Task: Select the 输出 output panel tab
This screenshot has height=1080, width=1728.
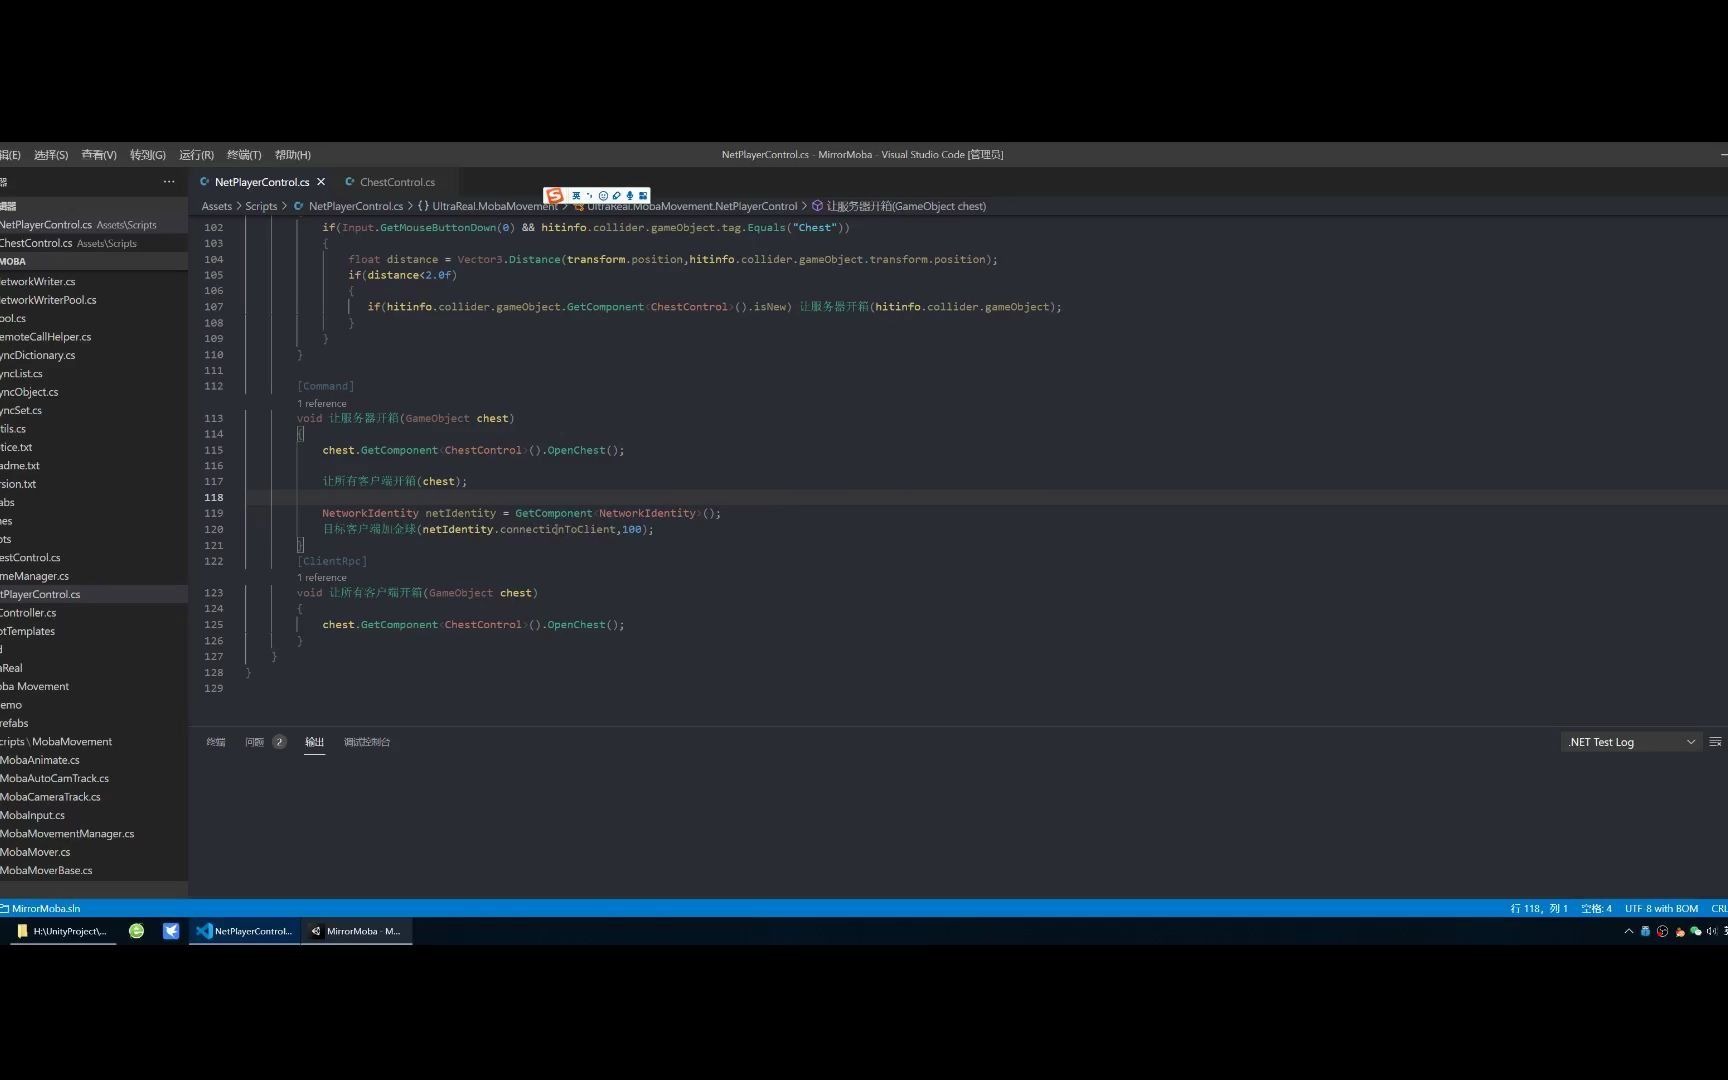Action: pyautogui.click(x=314, y=742)
